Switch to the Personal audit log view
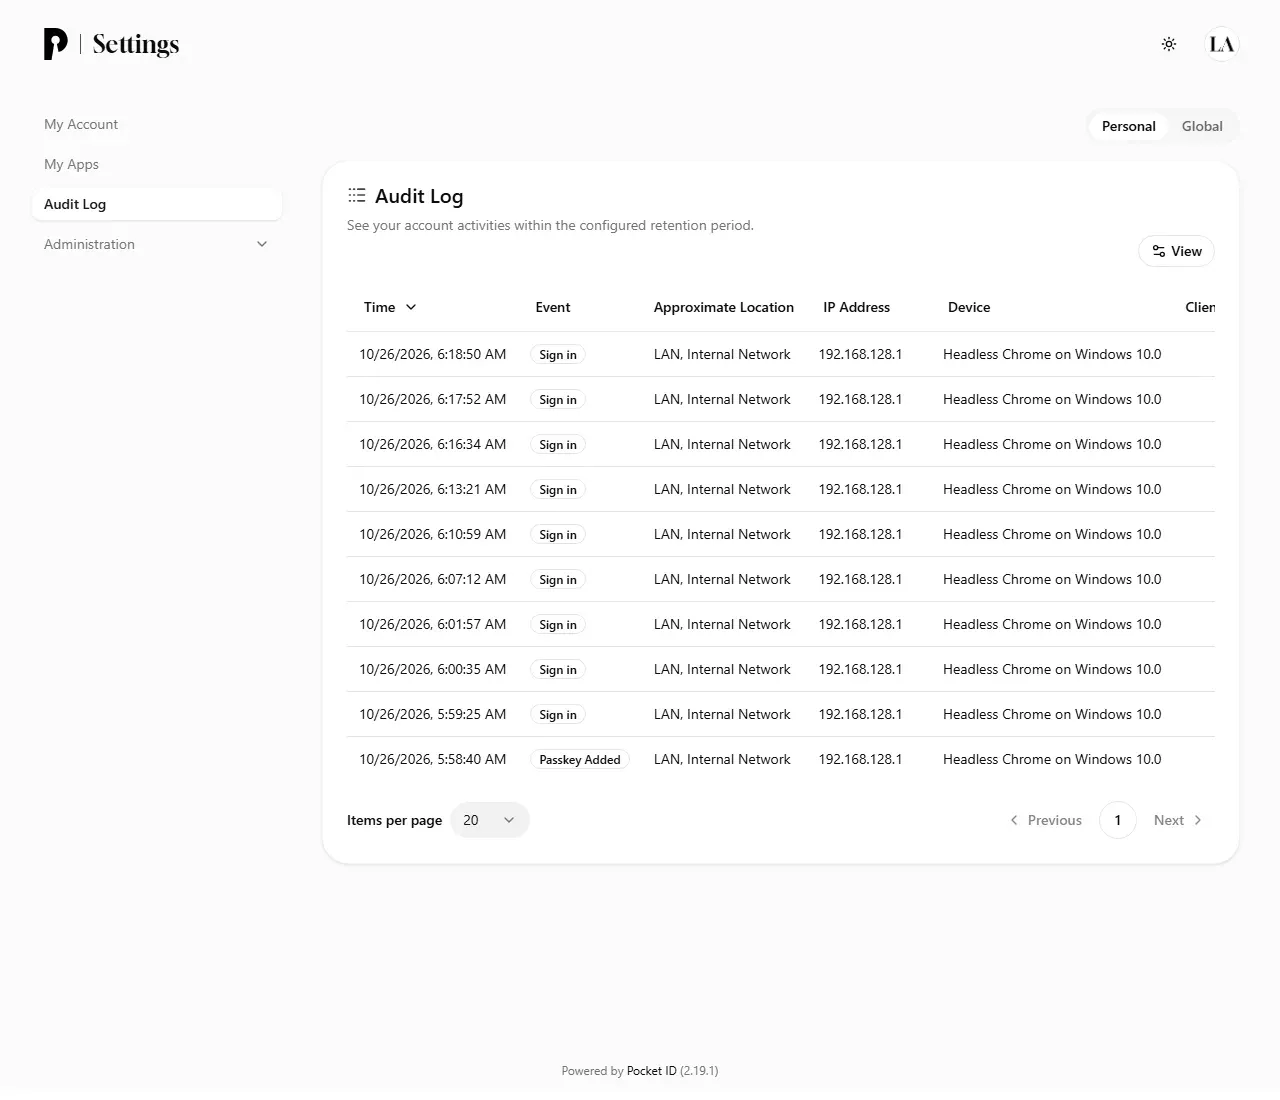 [1128, 126]
